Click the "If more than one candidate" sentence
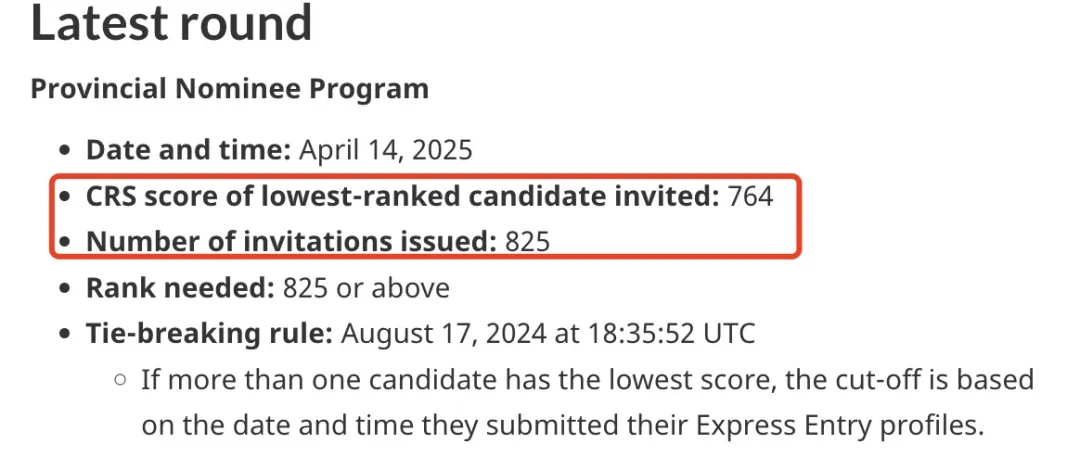1080x456 pixels. [588, 403]
